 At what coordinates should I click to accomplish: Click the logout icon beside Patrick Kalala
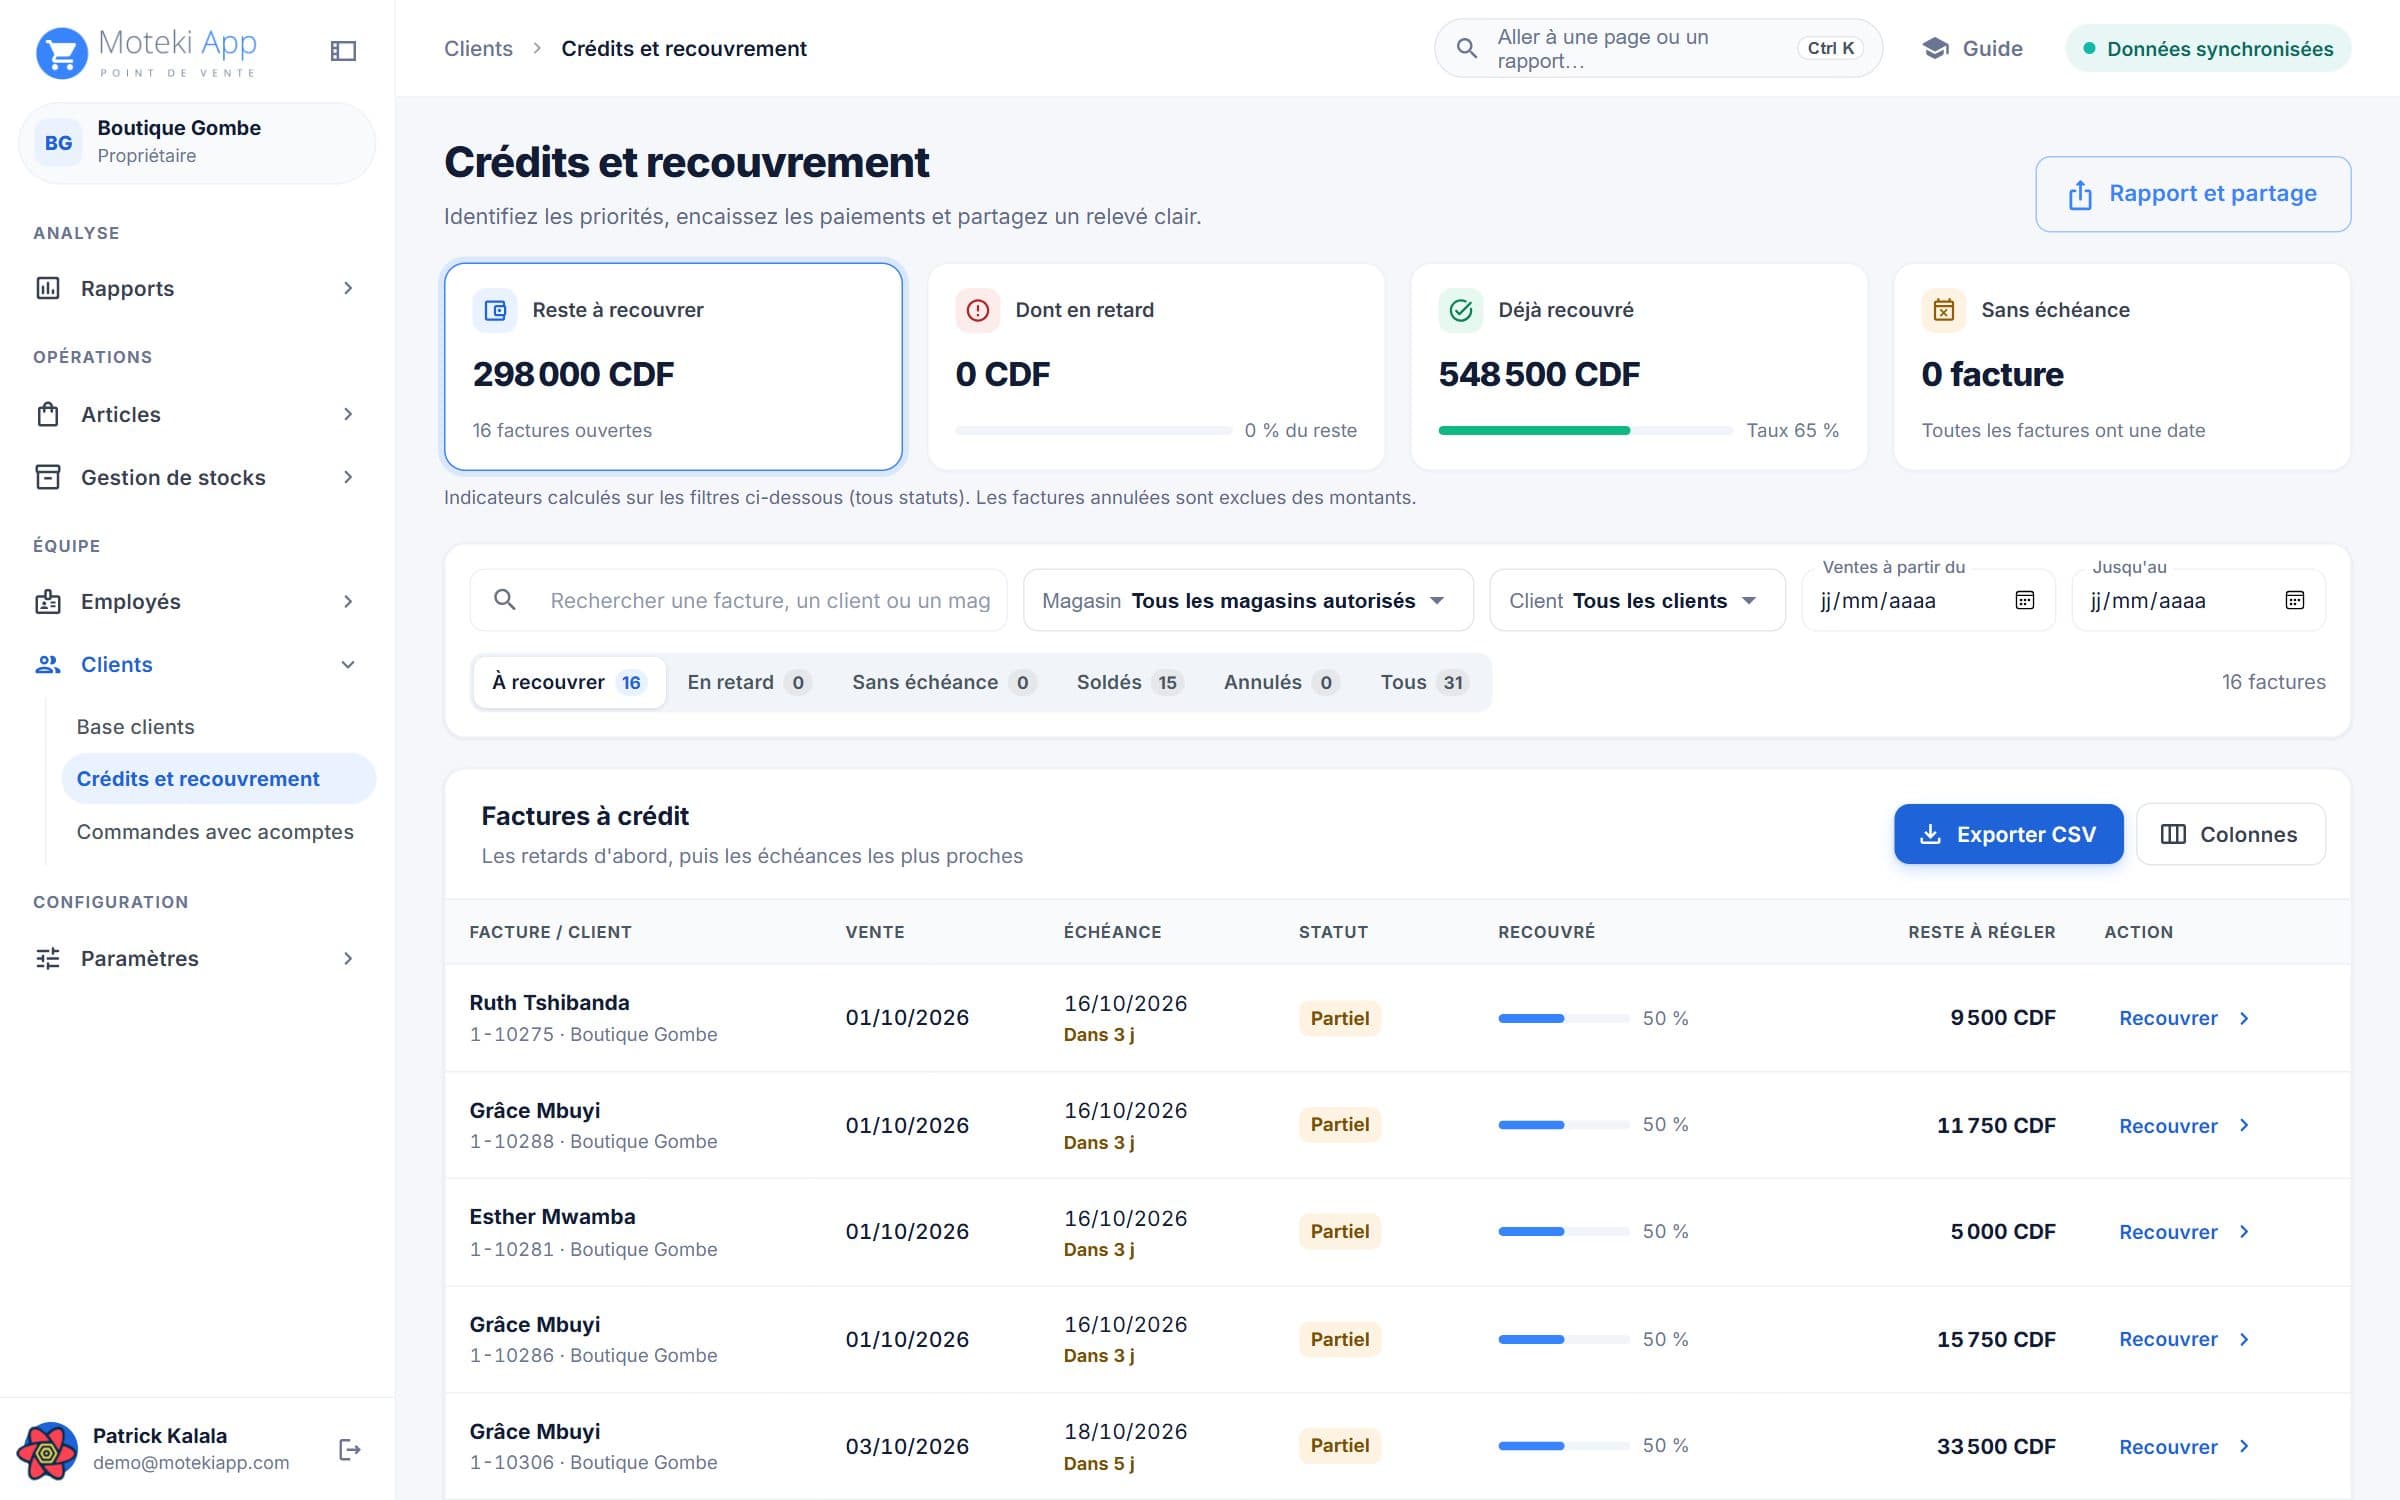tap(350, 1449)
